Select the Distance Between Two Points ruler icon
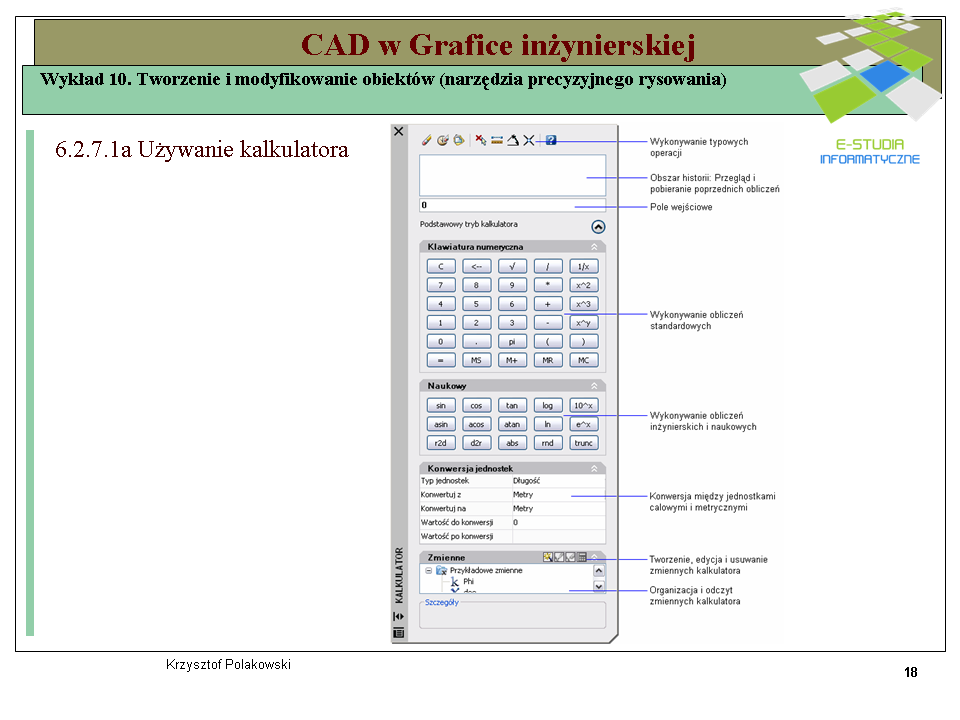960x720 pixels. point(497,141)
